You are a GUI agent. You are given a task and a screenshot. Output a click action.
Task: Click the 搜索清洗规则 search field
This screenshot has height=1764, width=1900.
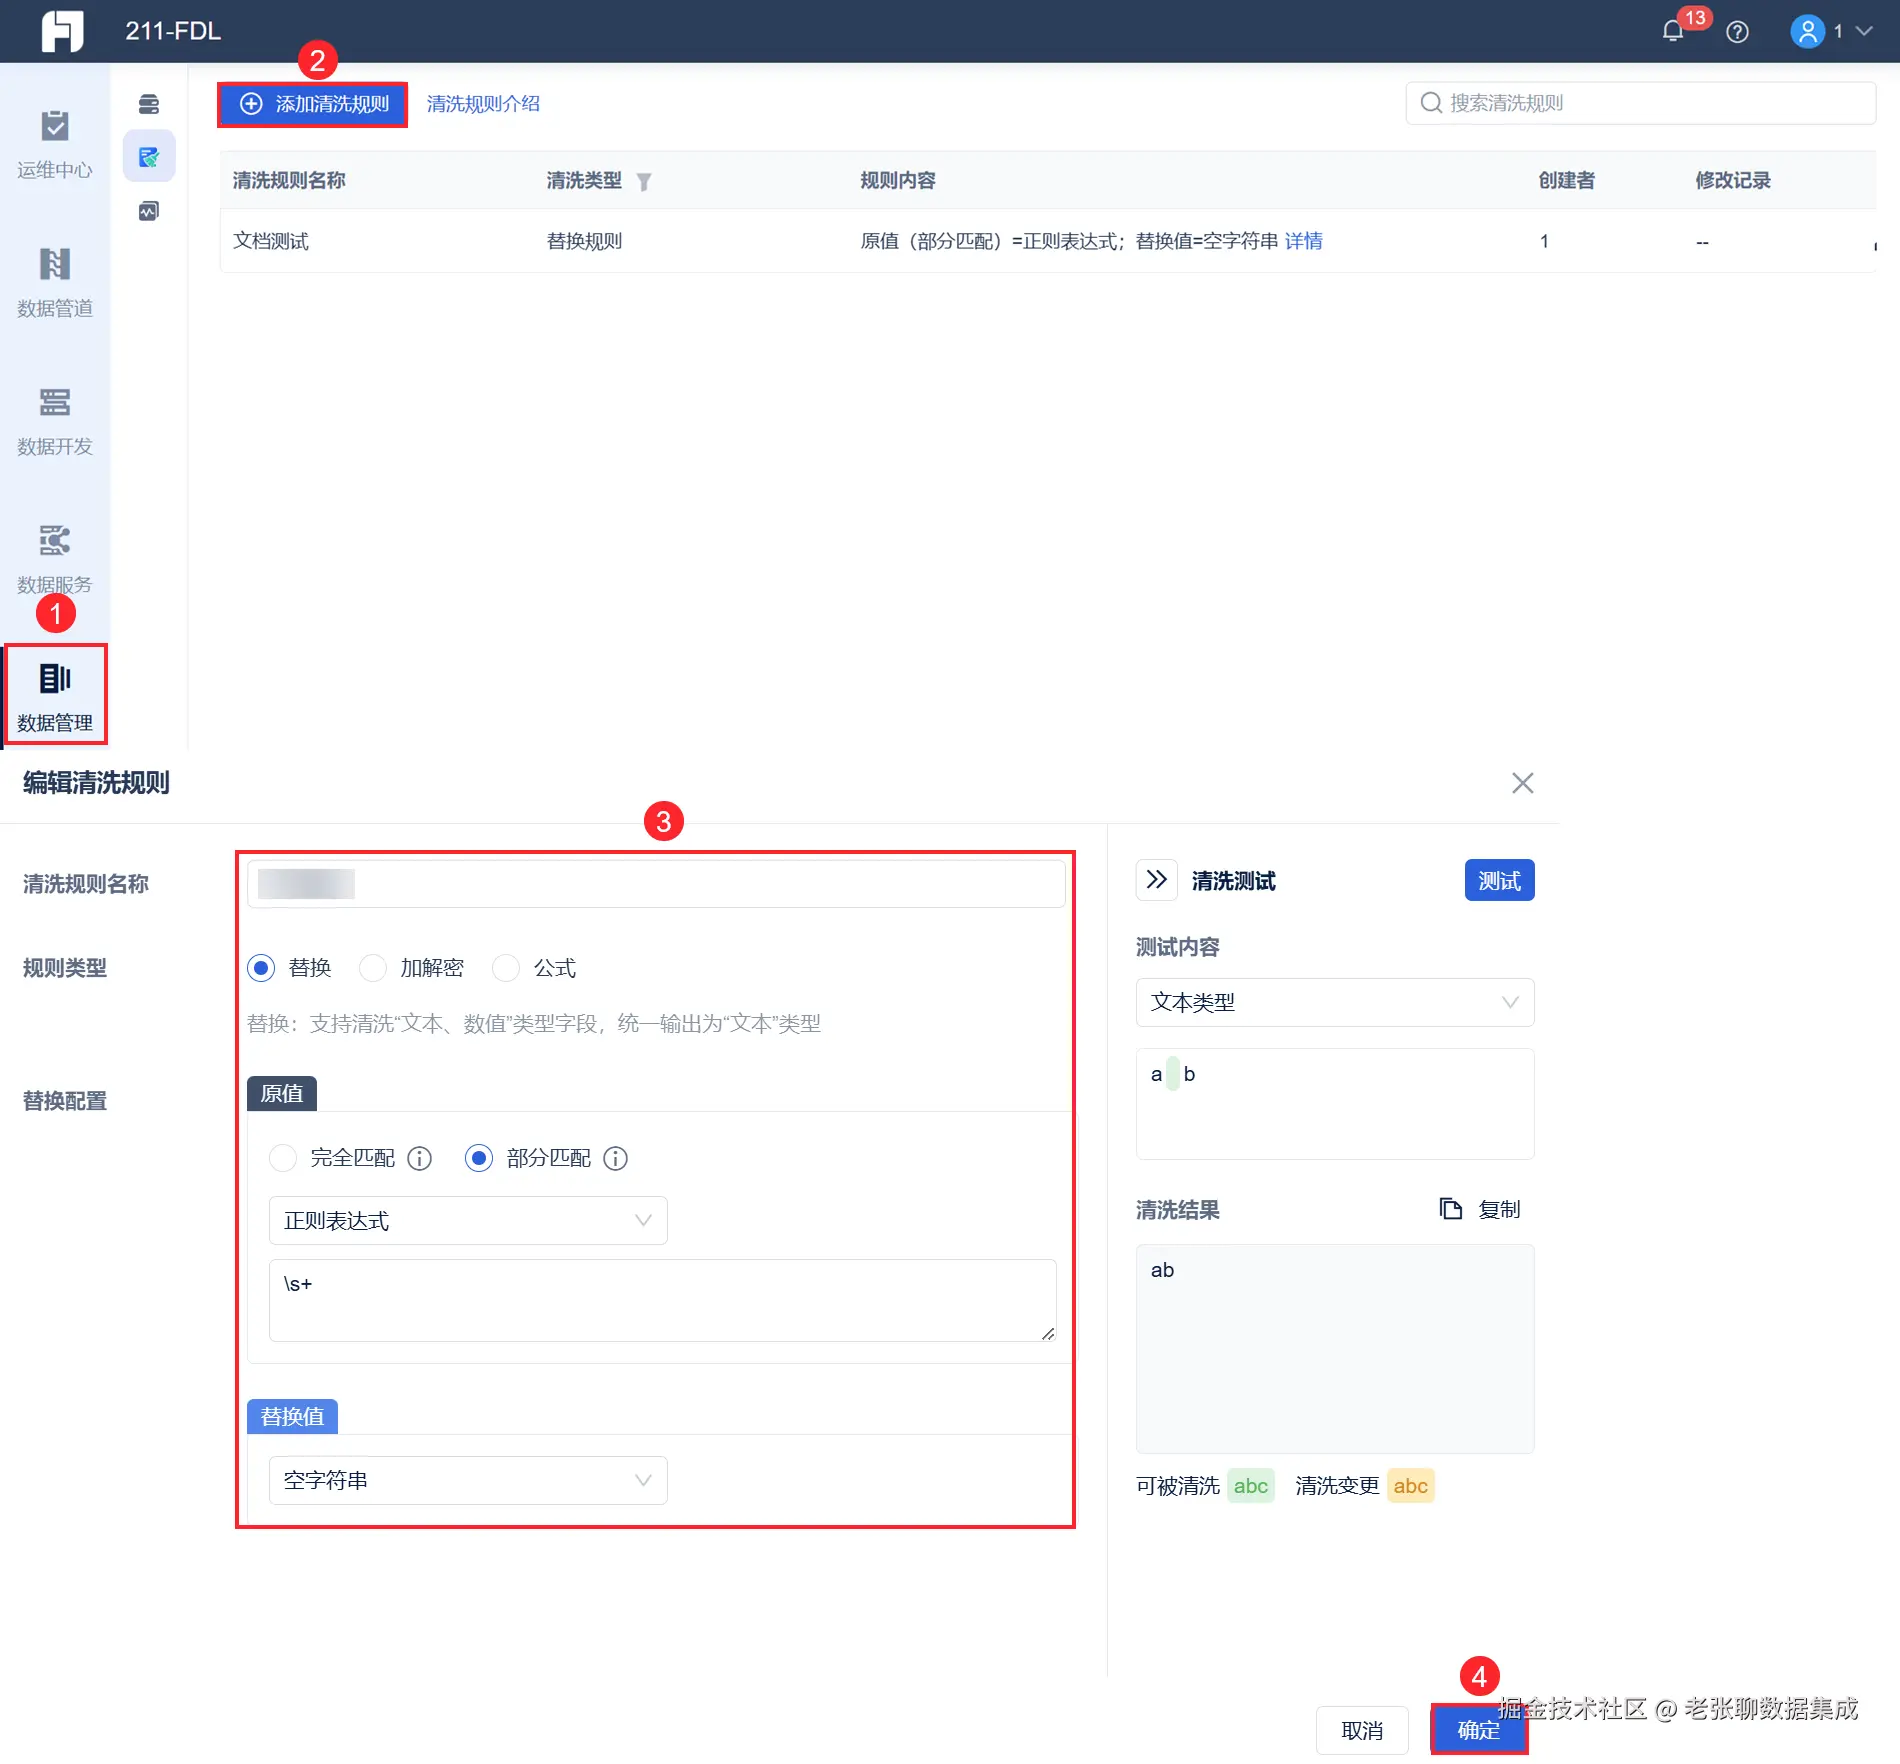(1640, 103)
